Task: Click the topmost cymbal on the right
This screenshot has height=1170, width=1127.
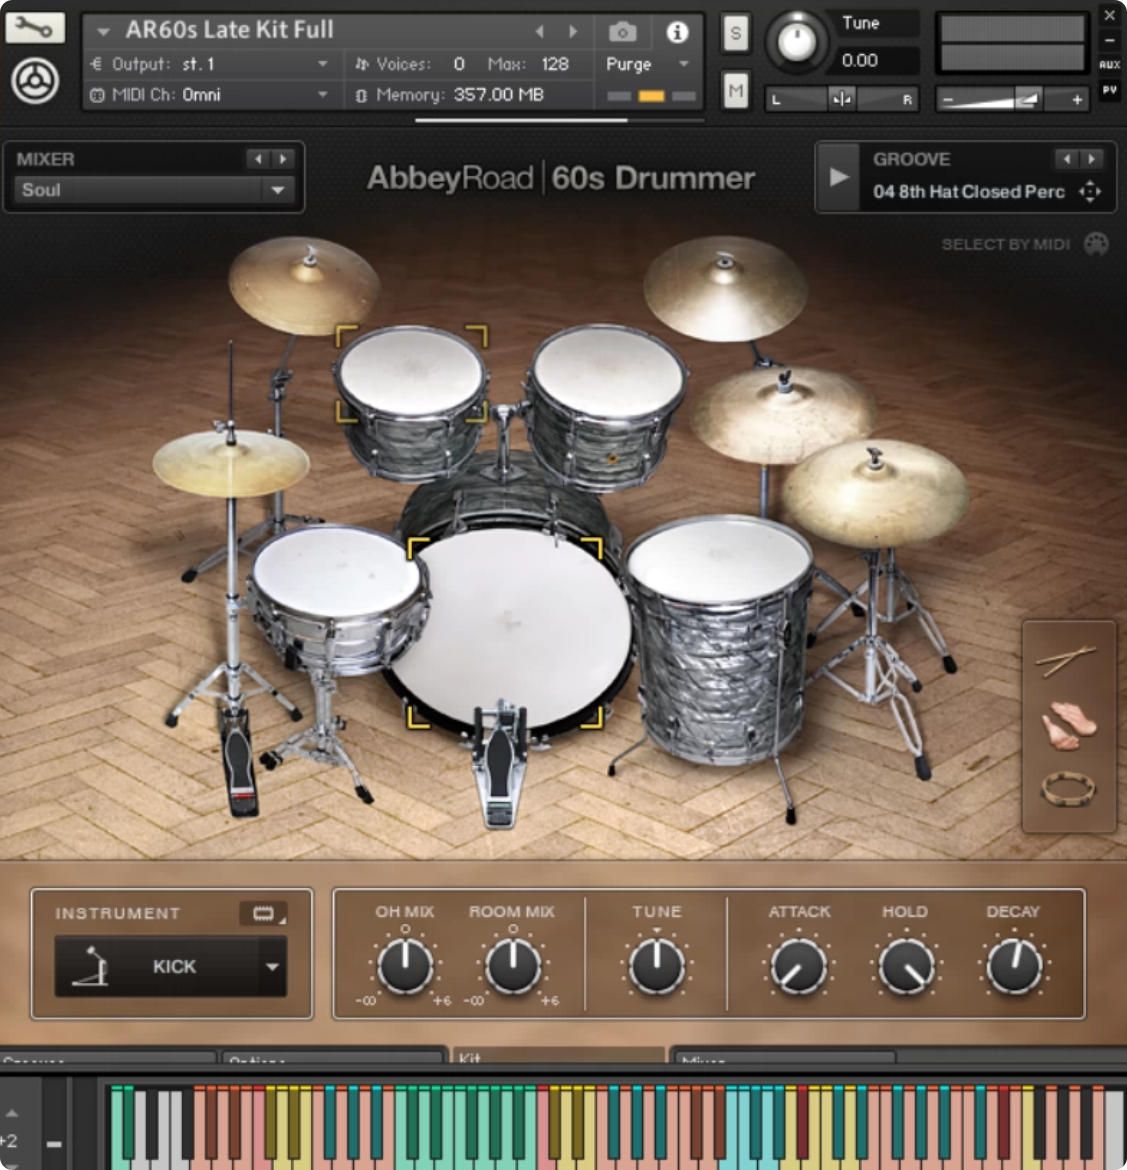Action: (x=725, y=288)
